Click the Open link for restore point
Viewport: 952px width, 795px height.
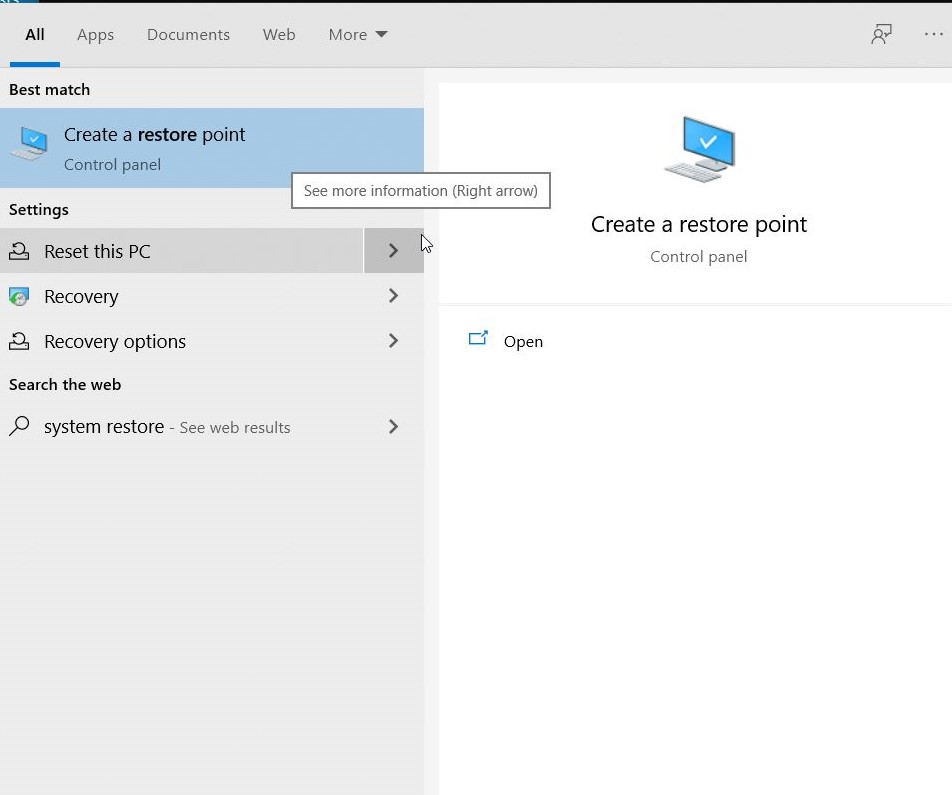point(523,342)
